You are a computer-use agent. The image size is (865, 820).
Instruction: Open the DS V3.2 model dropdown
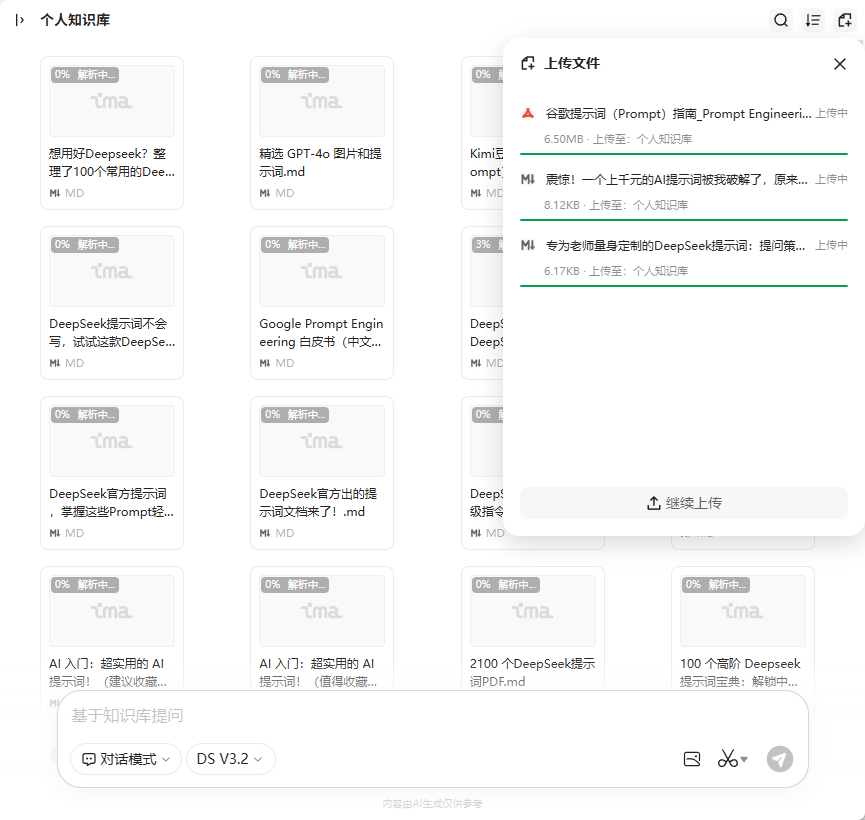(x=230, y=759)
